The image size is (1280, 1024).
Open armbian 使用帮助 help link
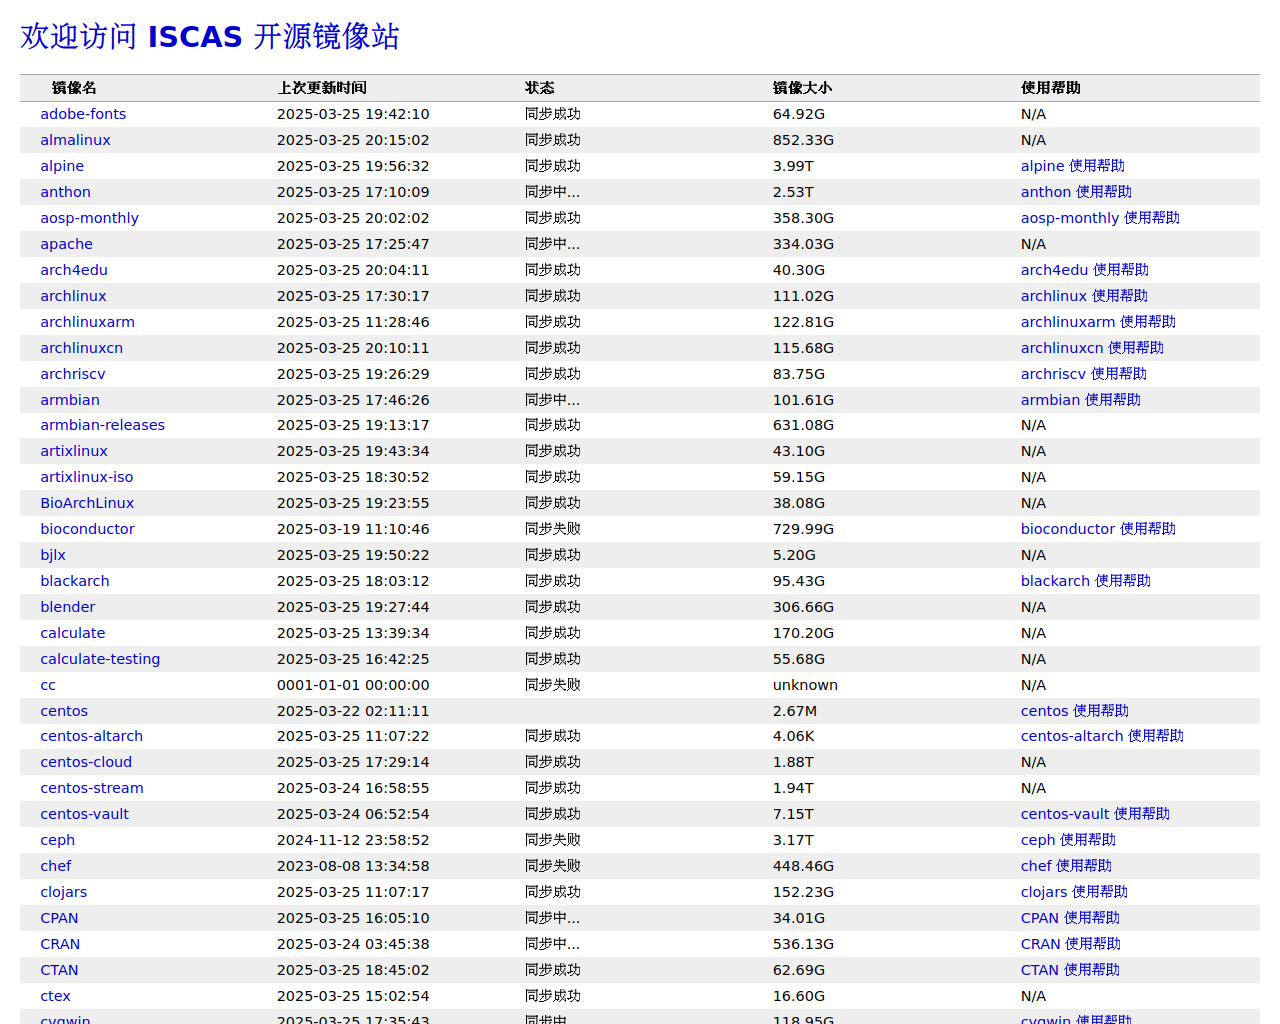(1080, 400)
